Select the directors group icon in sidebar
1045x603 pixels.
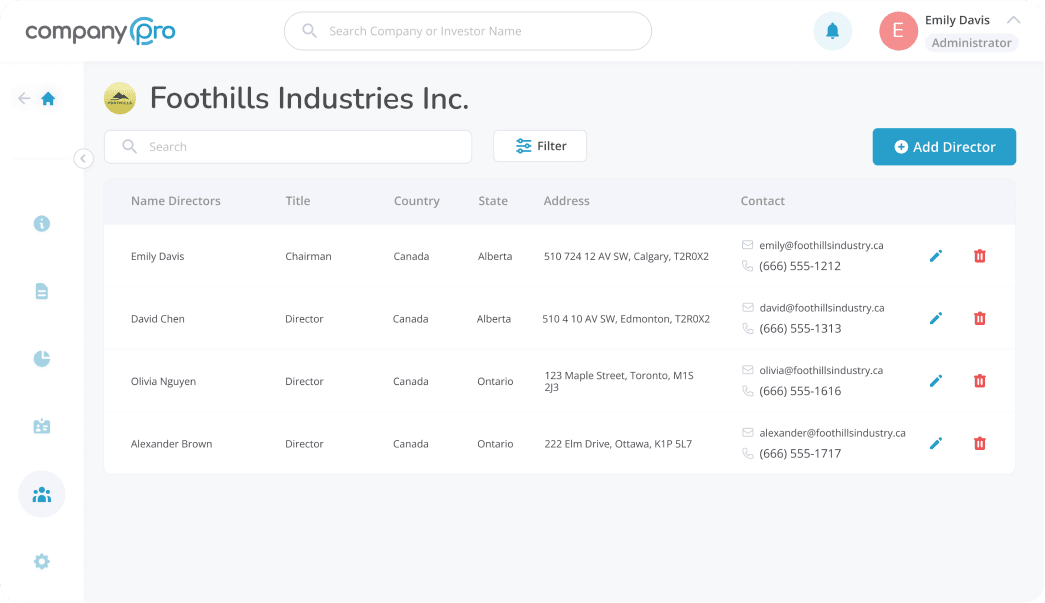[x=41, y=494]
